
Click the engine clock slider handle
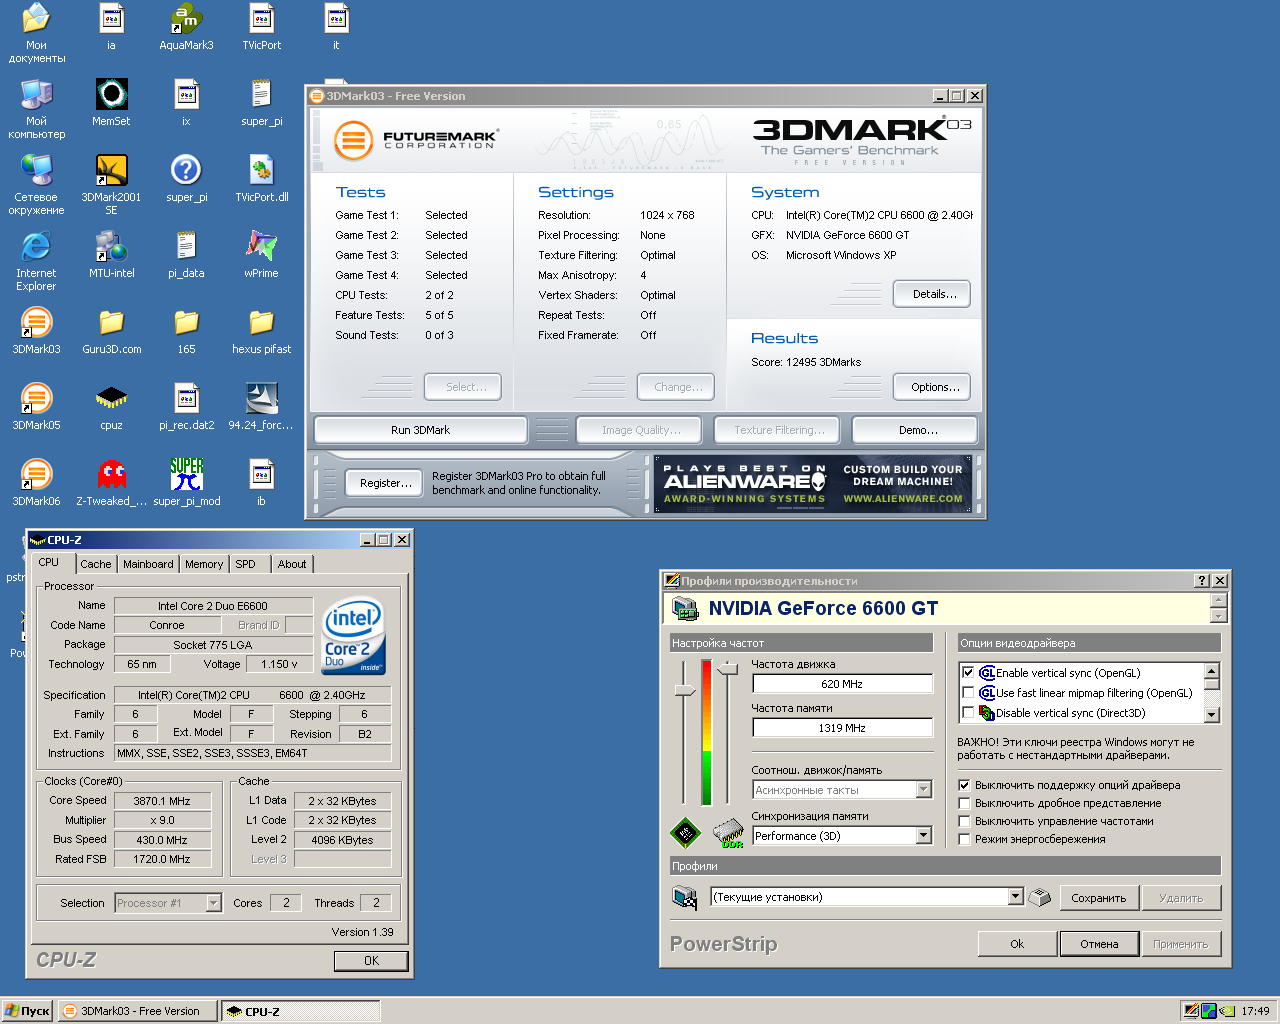(685, 690)
